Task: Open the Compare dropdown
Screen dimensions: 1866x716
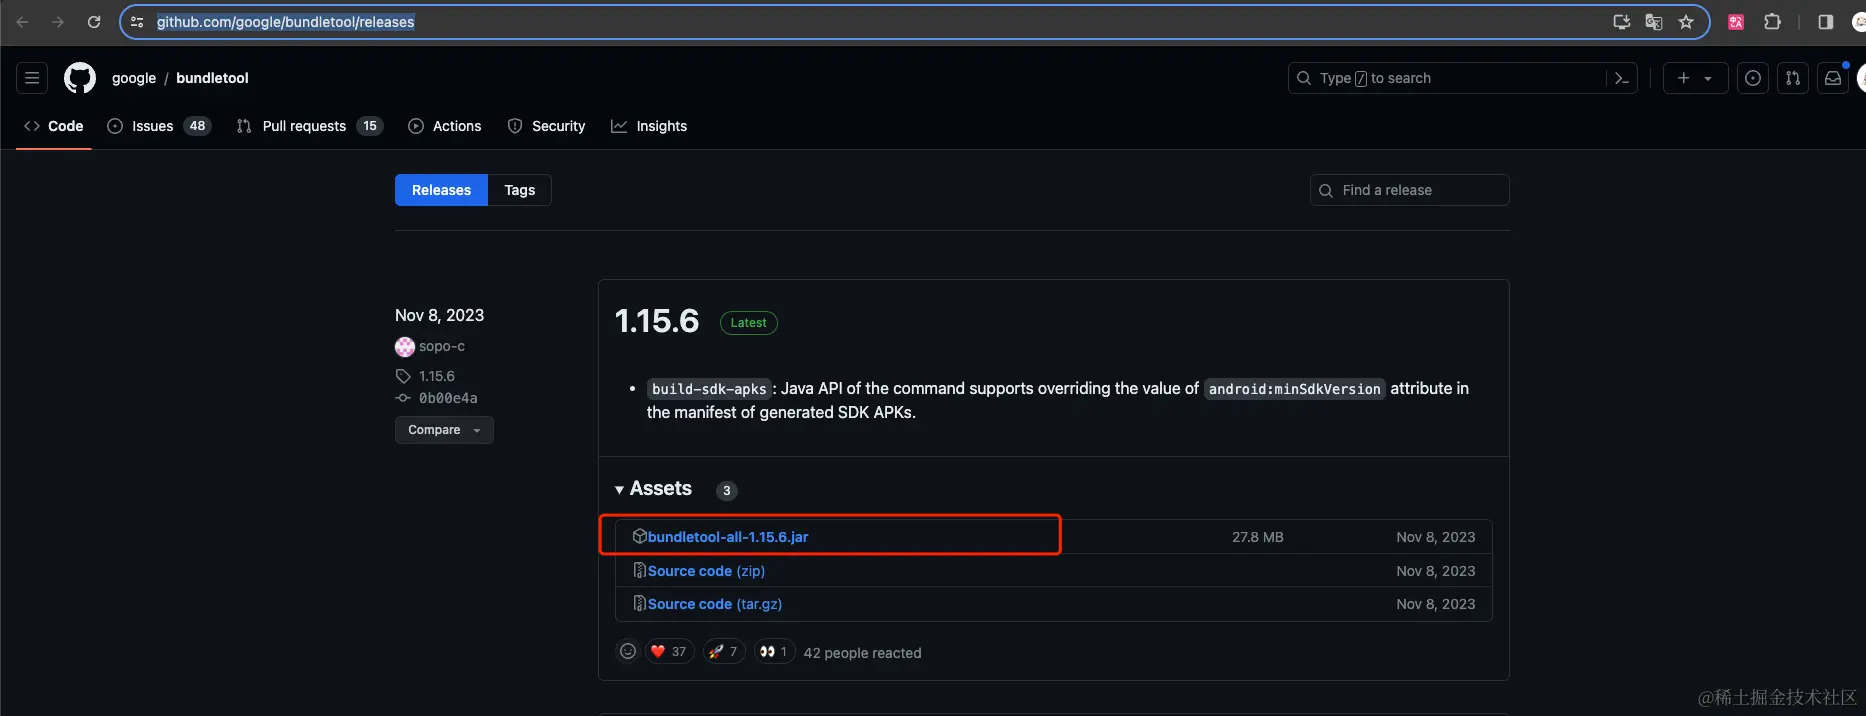Action: point(444,430)
